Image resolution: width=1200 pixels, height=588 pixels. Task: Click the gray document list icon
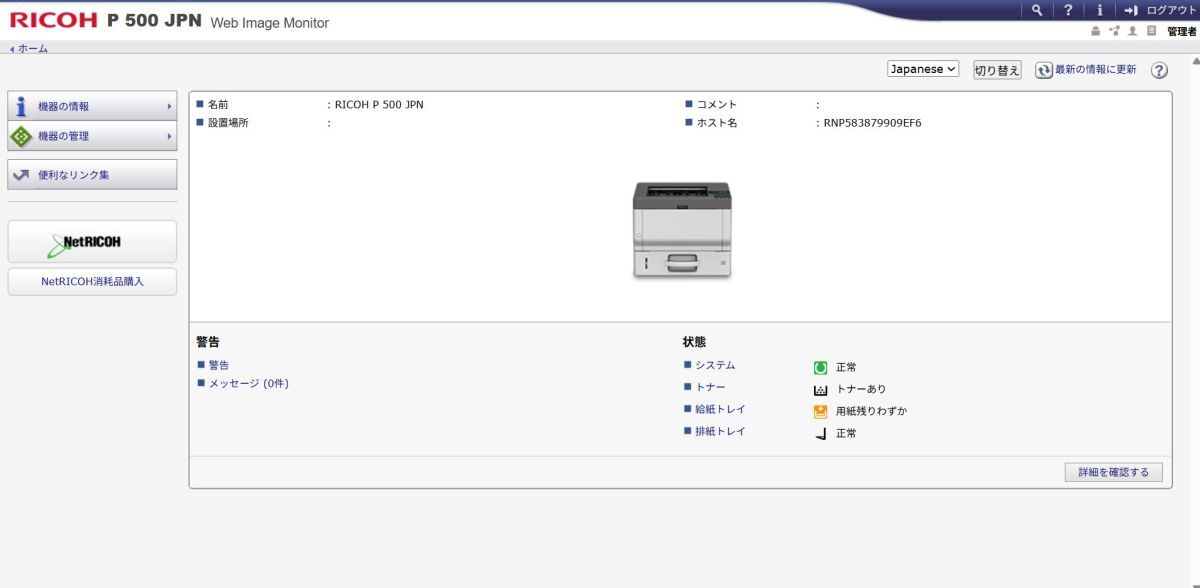tap(1151, 31)
